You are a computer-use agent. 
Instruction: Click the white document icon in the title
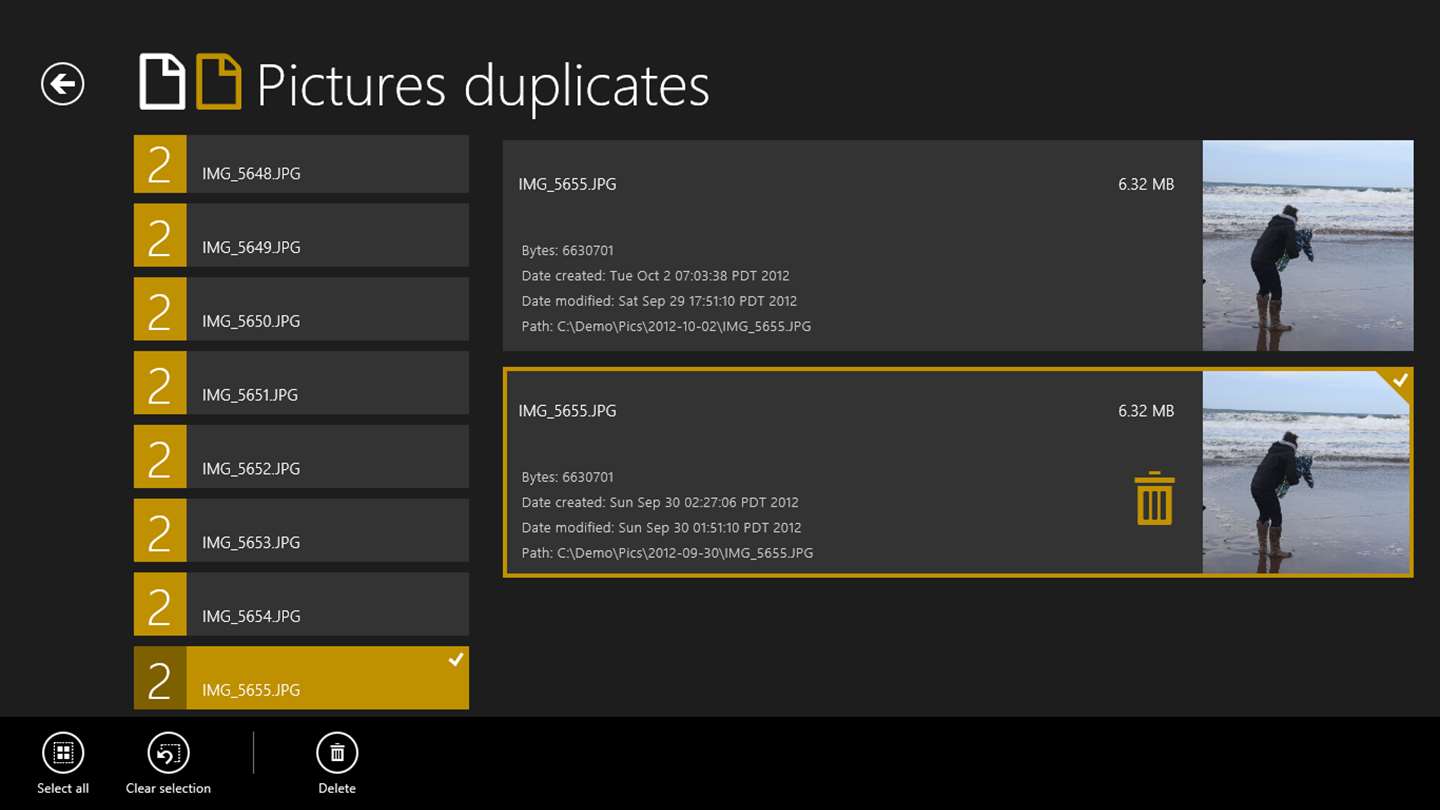(162, 83)
